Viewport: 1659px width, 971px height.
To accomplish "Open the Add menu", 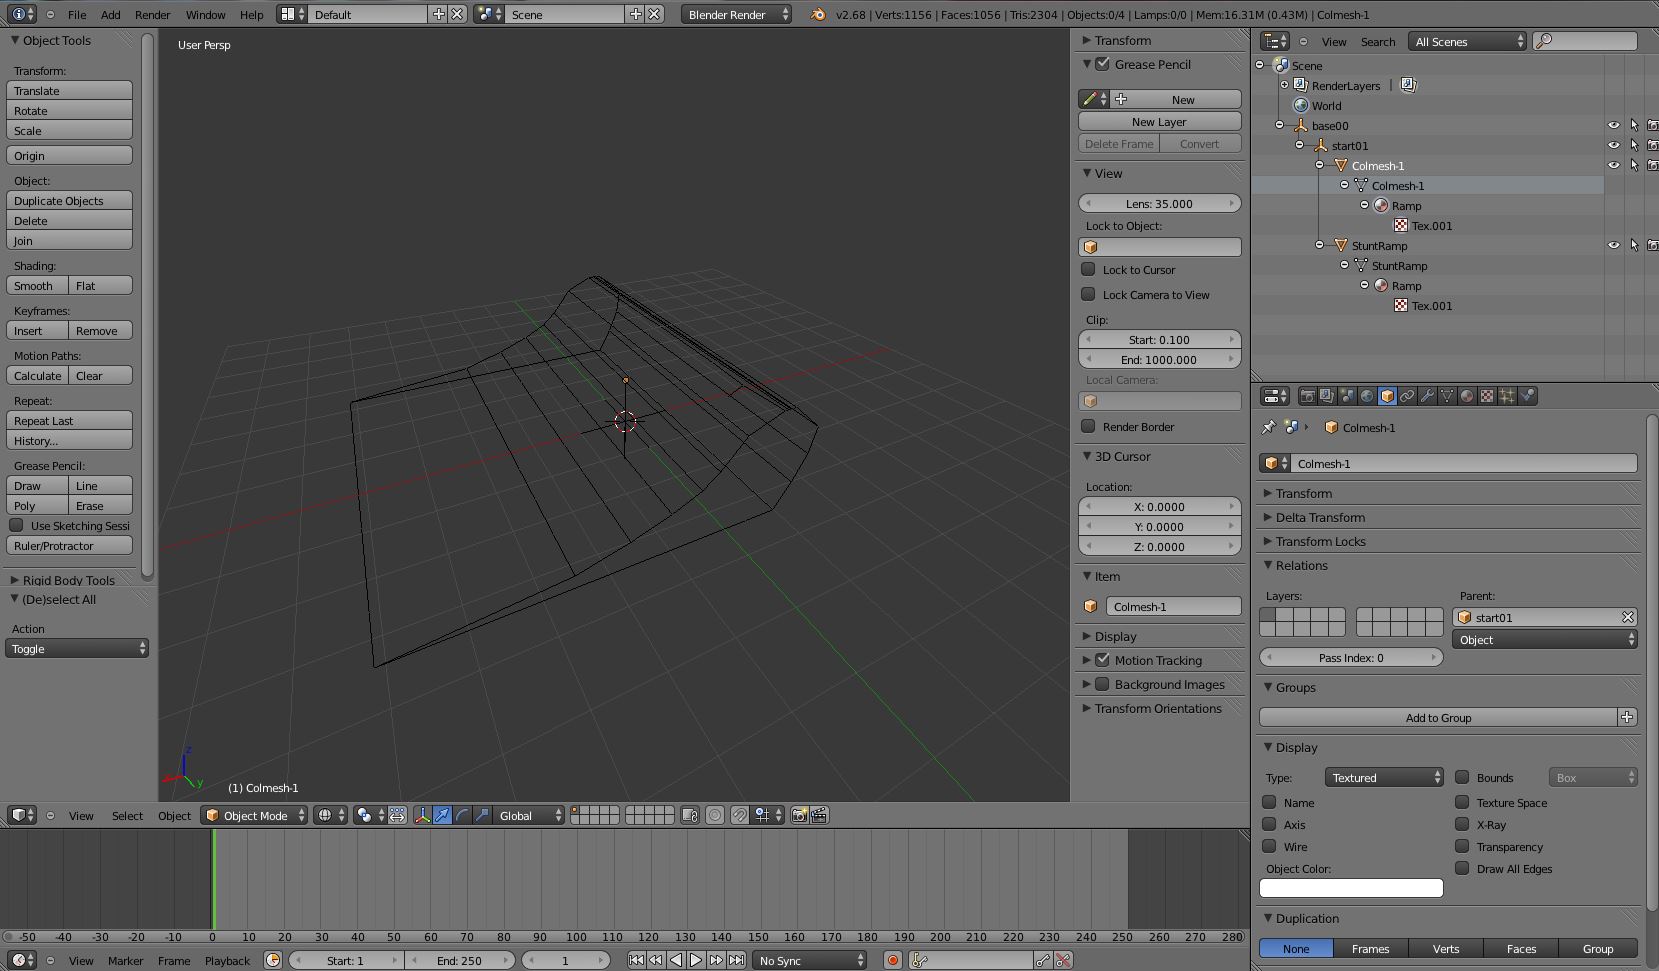I will click(111, 15).
